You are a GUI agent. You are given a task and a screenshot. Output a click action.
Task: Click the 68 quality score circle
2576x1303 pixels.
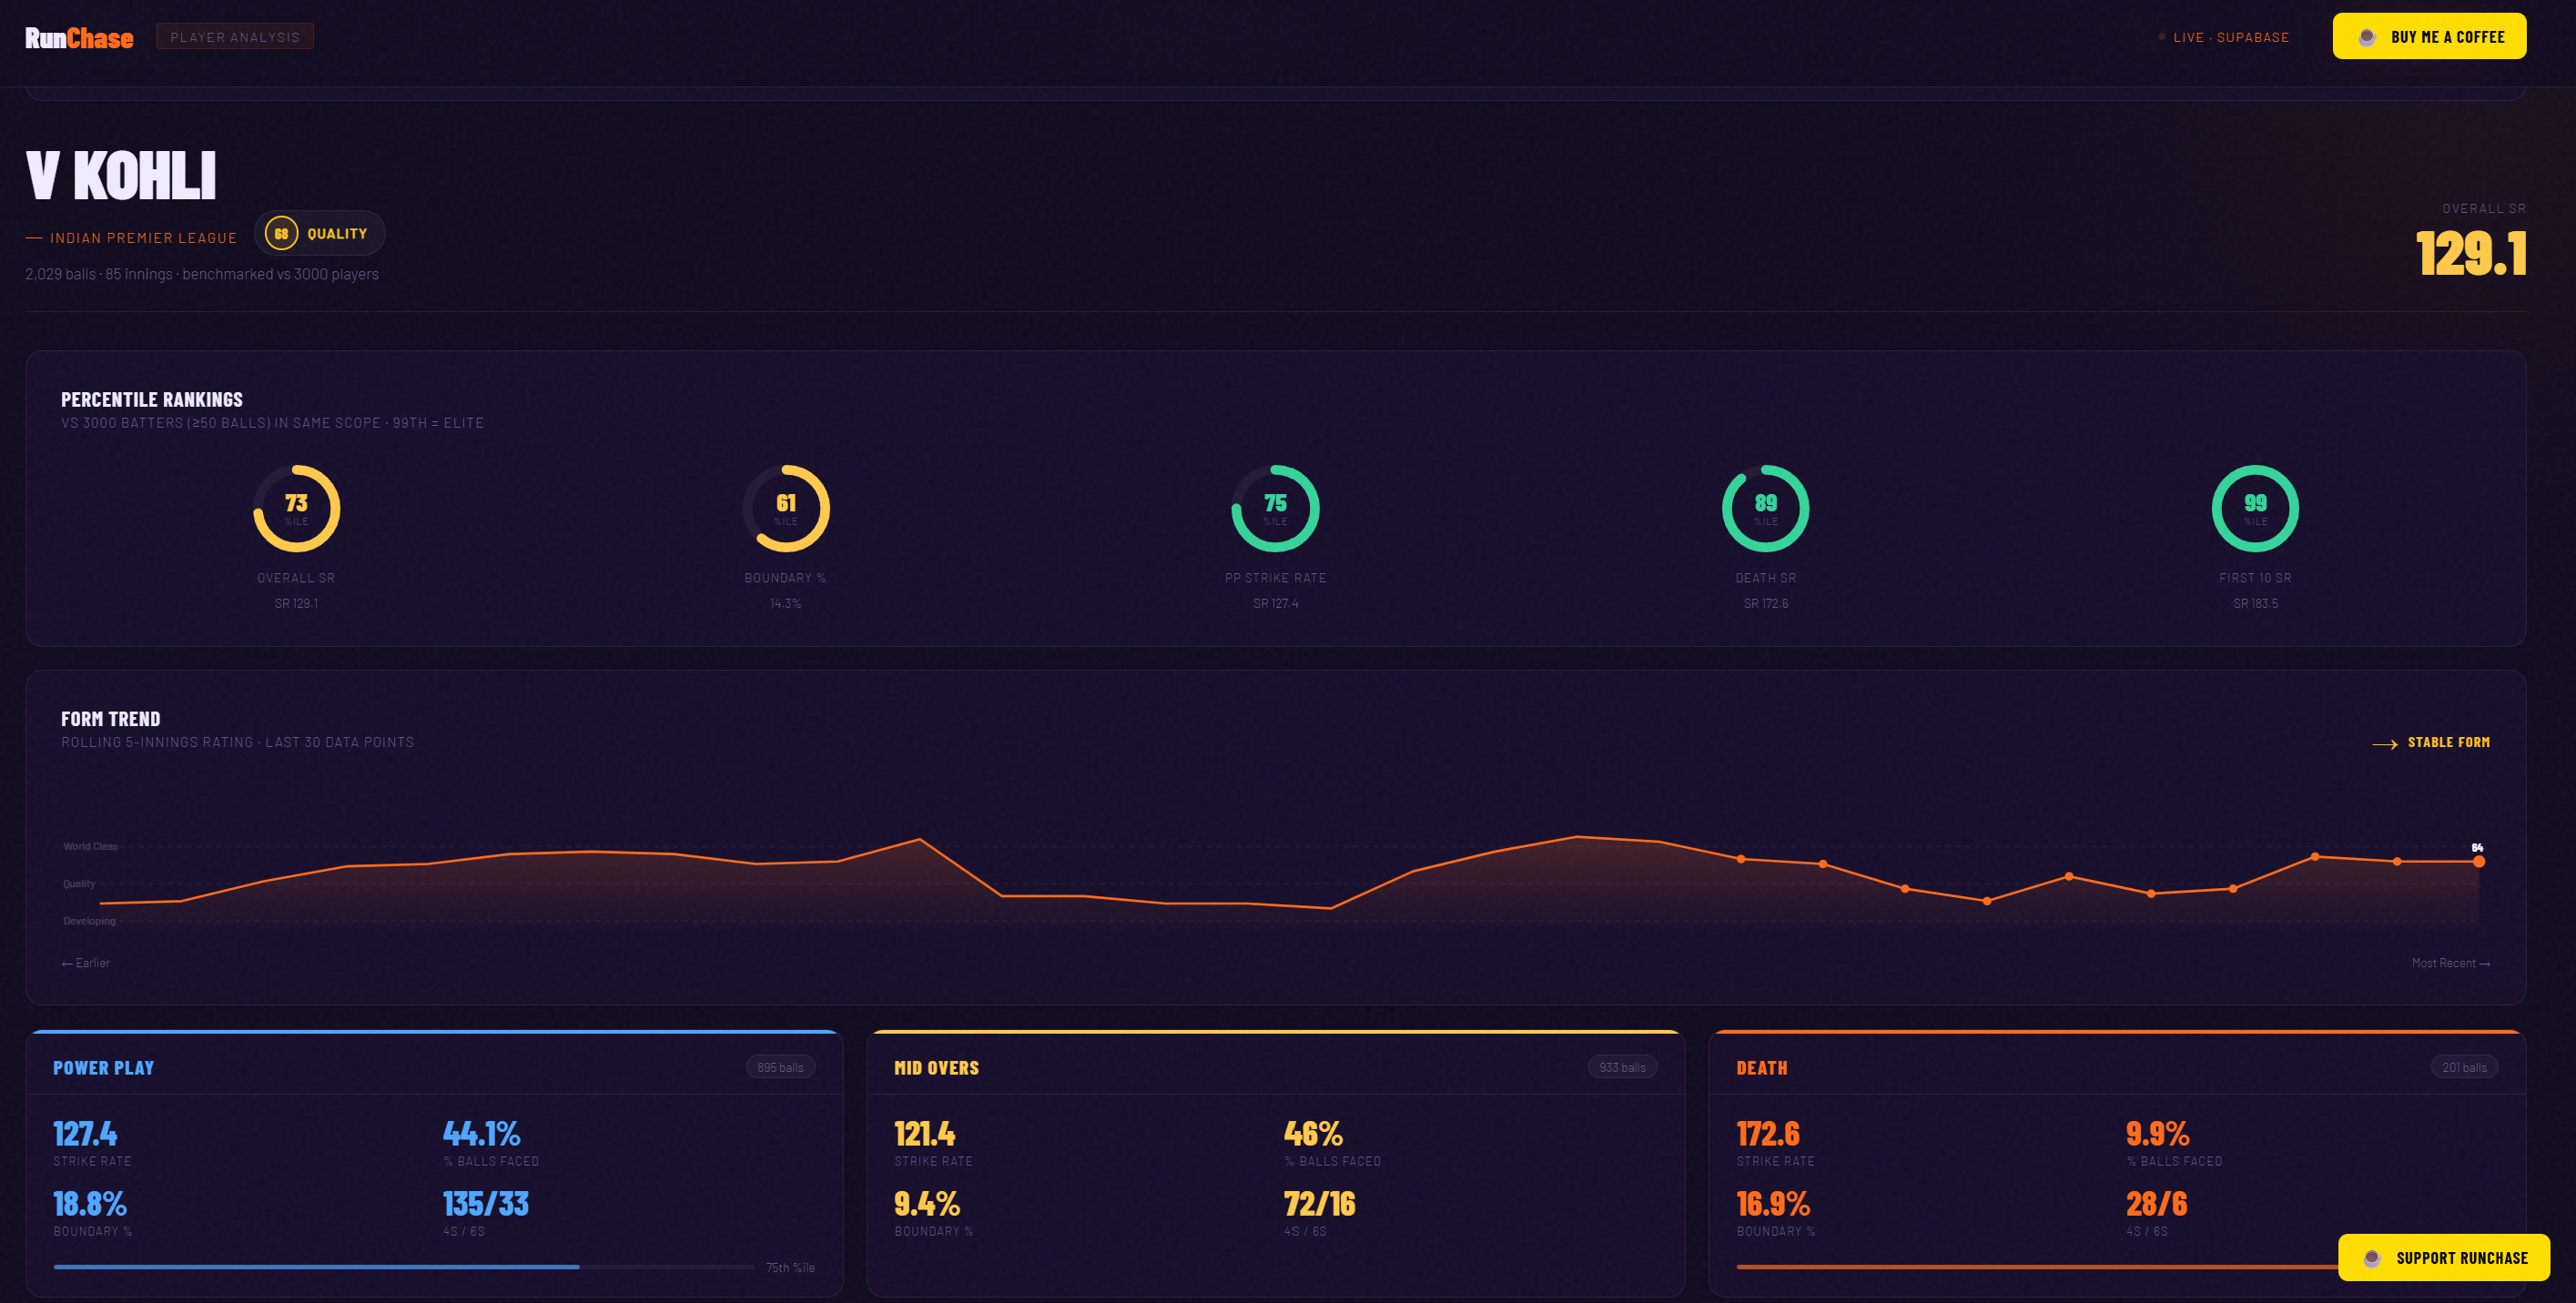coord(281,233)
